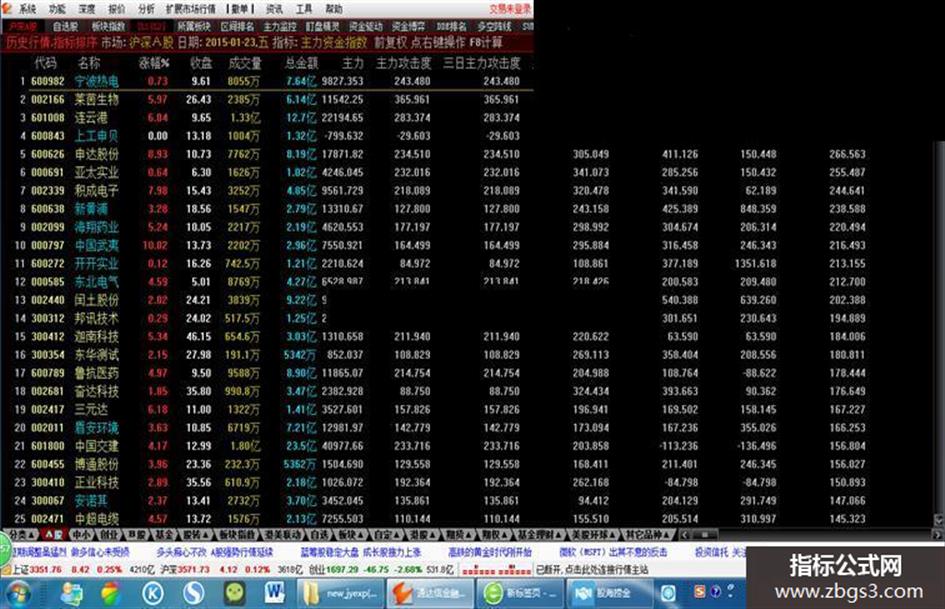Open the 分析 menu
Image resolution: width=945 pixels, height=609 pixels.
[x=146, y=9]
